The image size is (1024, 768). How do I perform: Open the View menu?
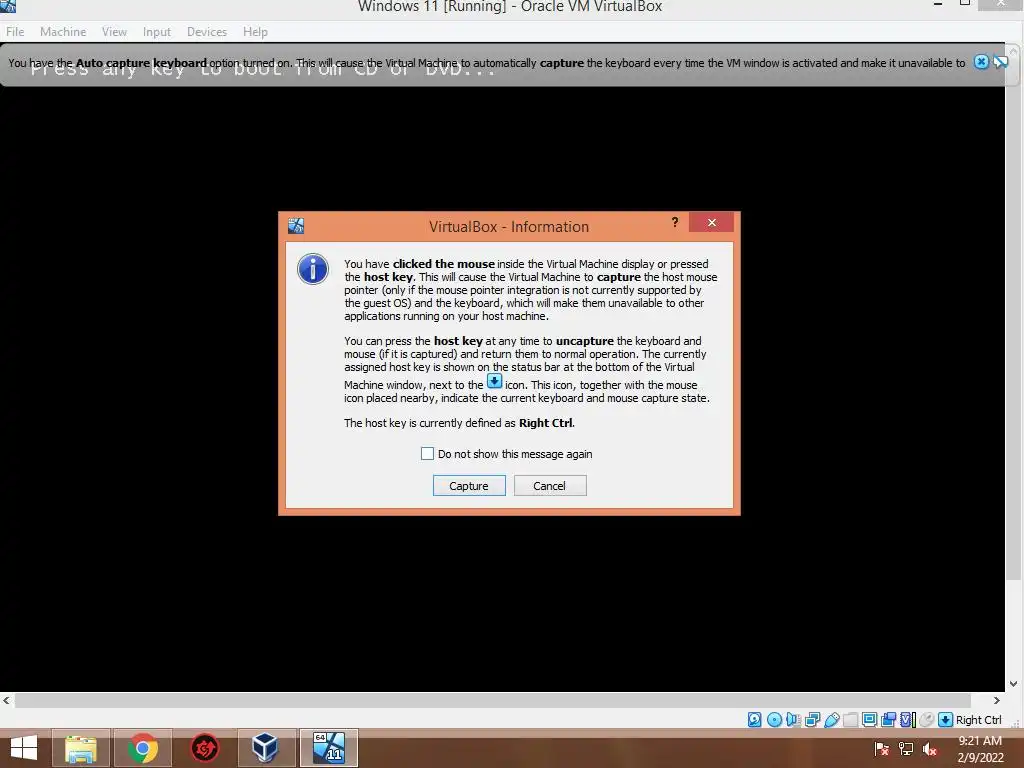(x=114, y=31)
